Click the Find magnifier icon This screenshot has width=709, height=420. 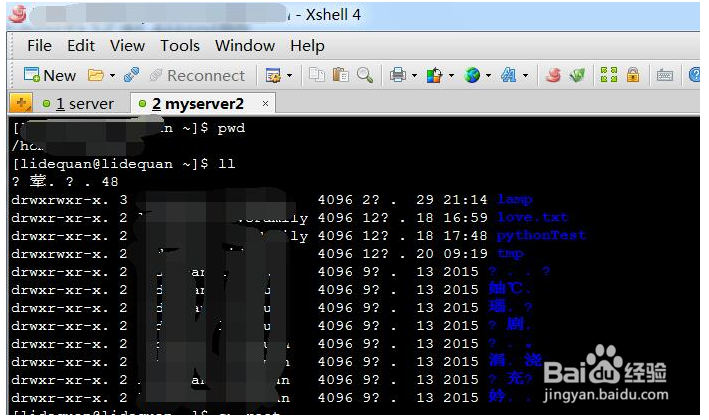[364, 75]
